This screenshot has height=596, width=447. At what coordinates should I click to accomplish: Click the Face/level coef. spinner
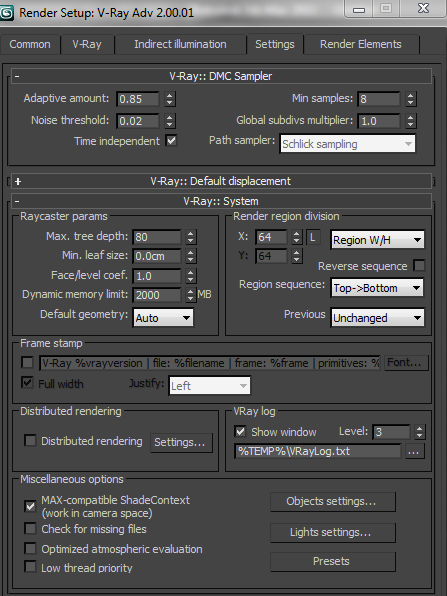(190, 276)
